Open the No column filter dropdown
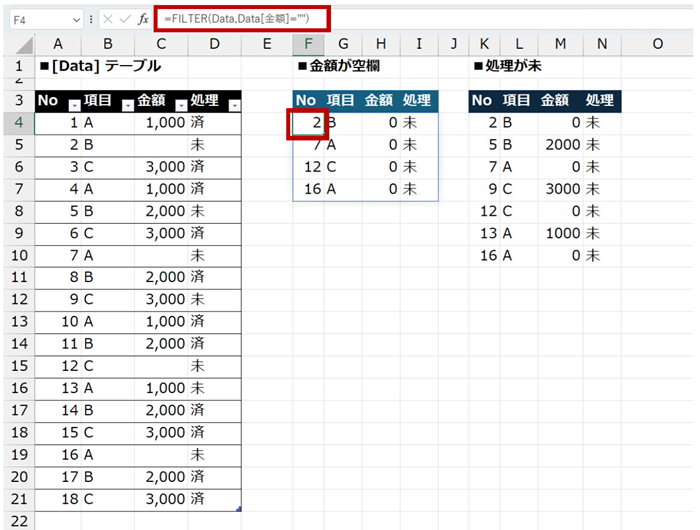The image size is (700, 530). point(73,105)
